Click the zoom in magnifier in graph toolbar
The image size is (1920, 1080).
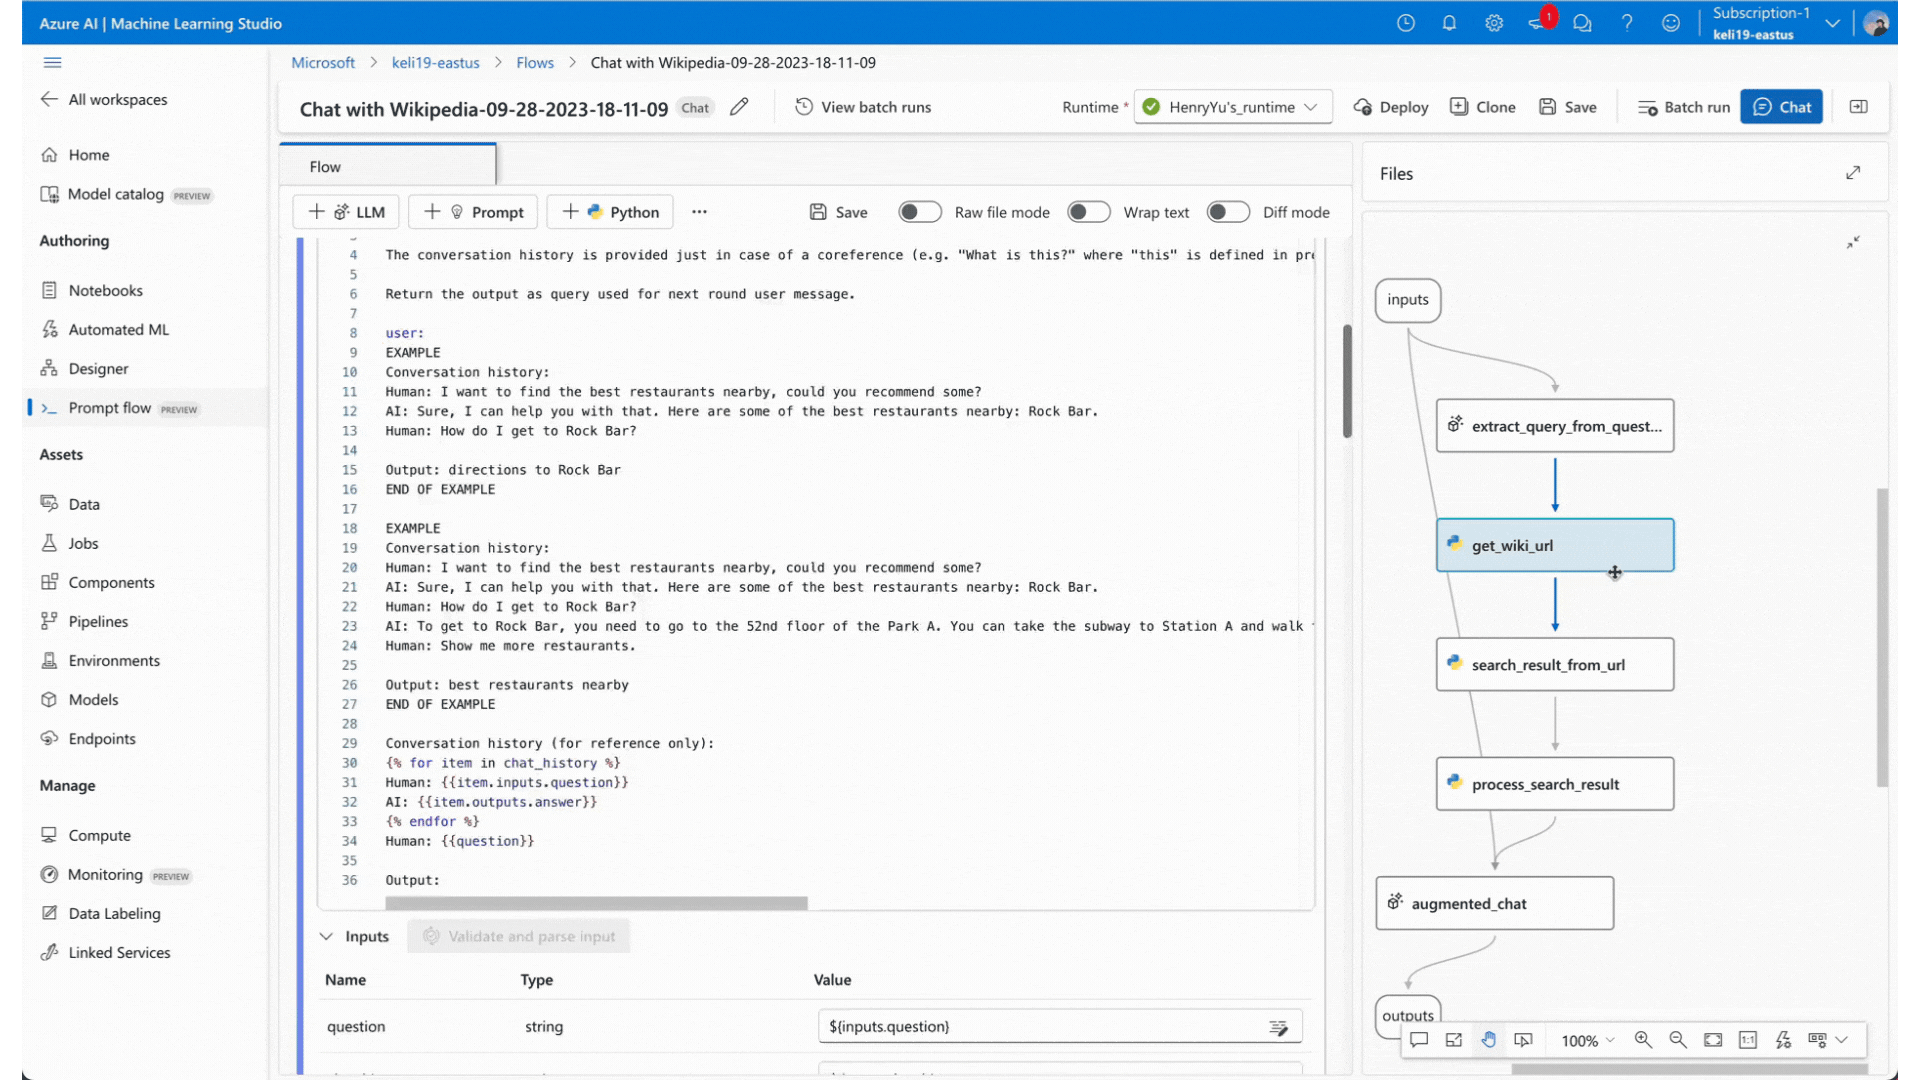pyautogui.click(x=1643, y=1040)
